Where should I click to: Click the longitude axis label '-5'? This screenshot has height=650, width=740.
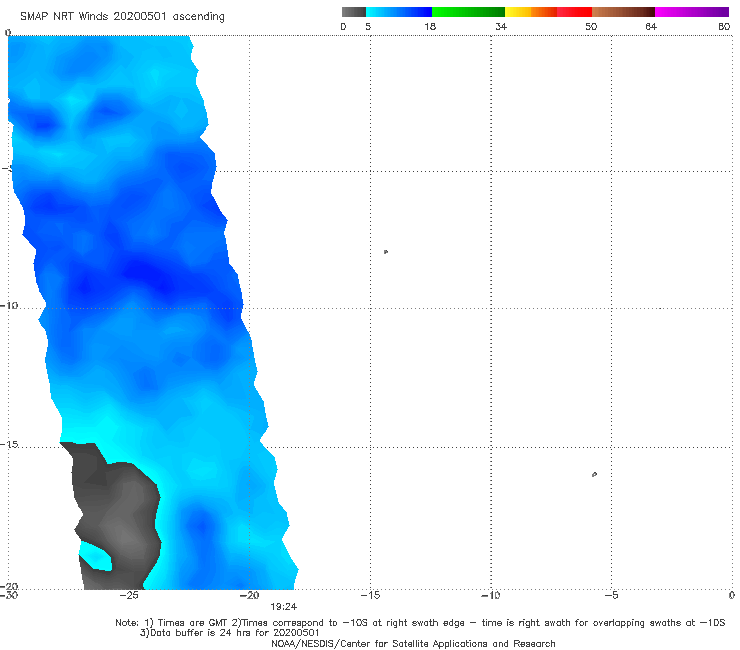click(611, 595)
